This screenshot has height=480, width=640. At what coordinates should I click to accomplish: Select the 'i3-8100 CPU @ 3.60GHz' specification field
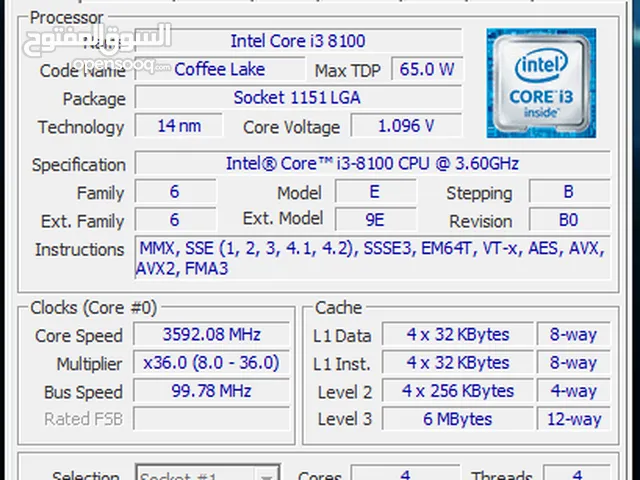(x=373, y=164)
